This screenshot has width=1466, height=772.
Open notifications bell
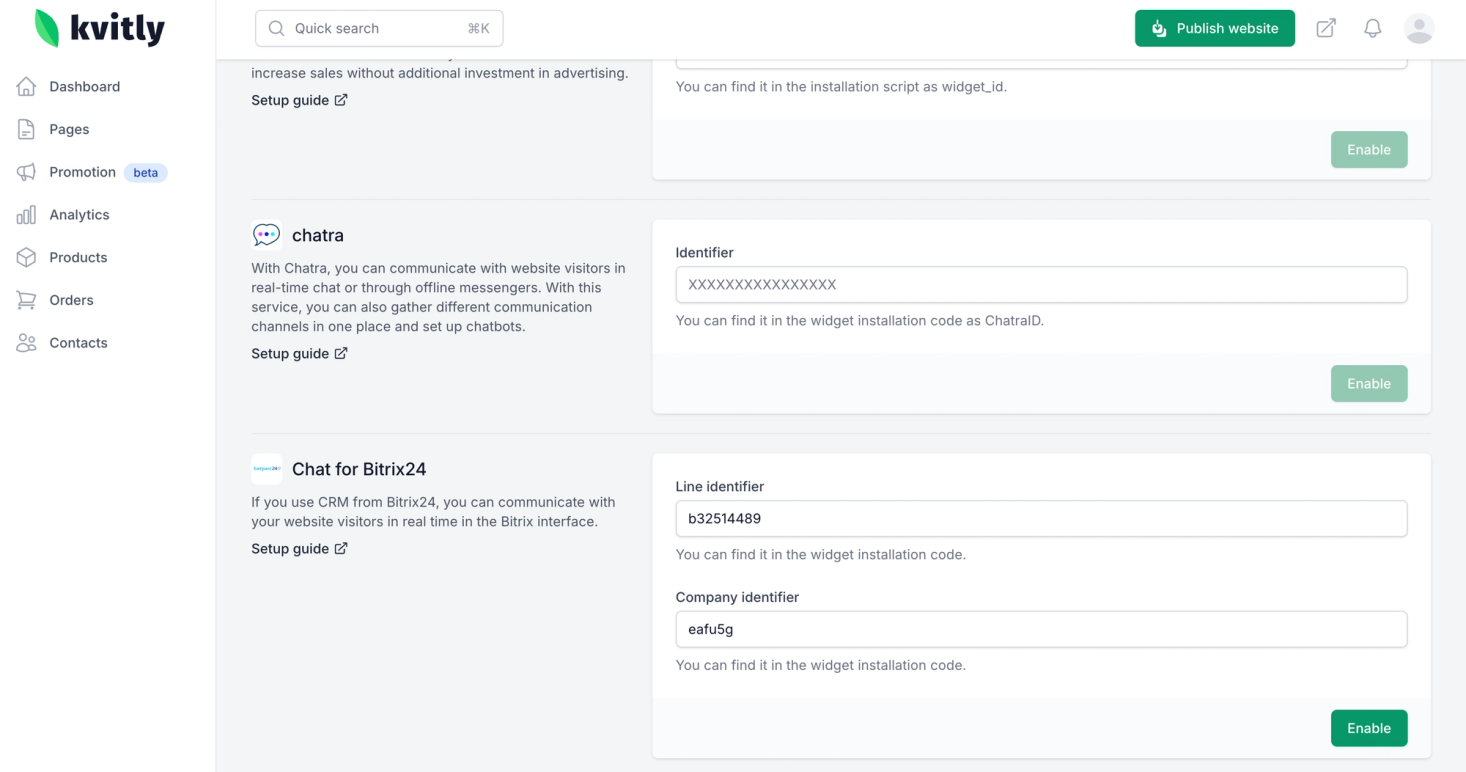coord(1373,28)
